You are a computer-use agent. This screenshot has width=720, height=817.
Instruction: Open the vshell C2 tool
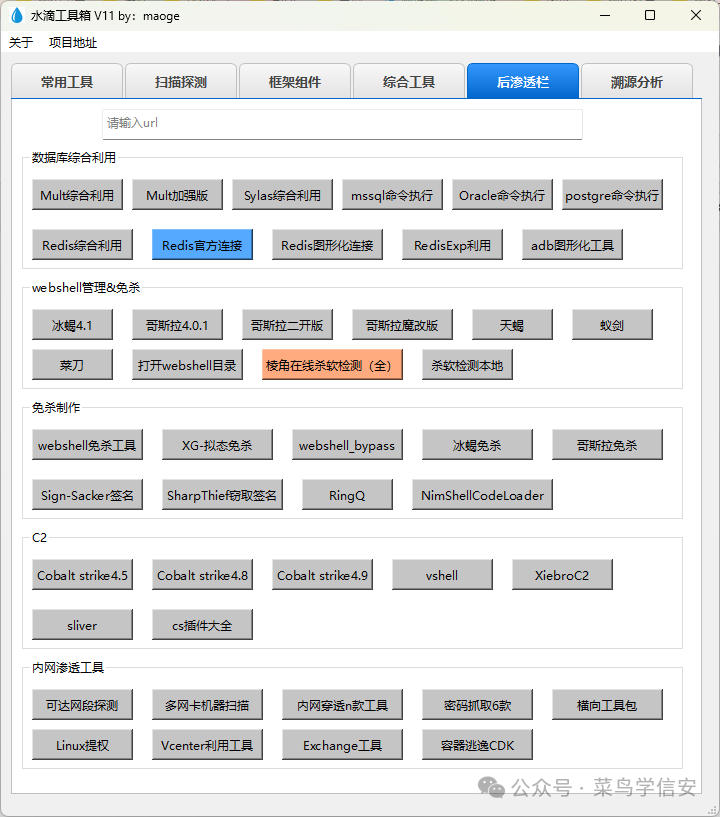(442, 575)
